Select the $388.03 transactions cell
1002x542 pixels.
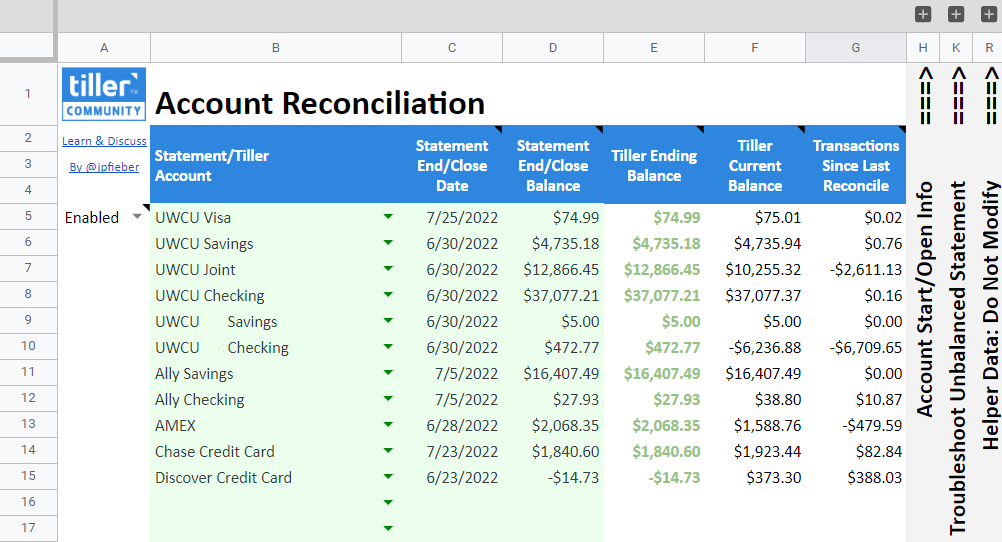point(856,477)
